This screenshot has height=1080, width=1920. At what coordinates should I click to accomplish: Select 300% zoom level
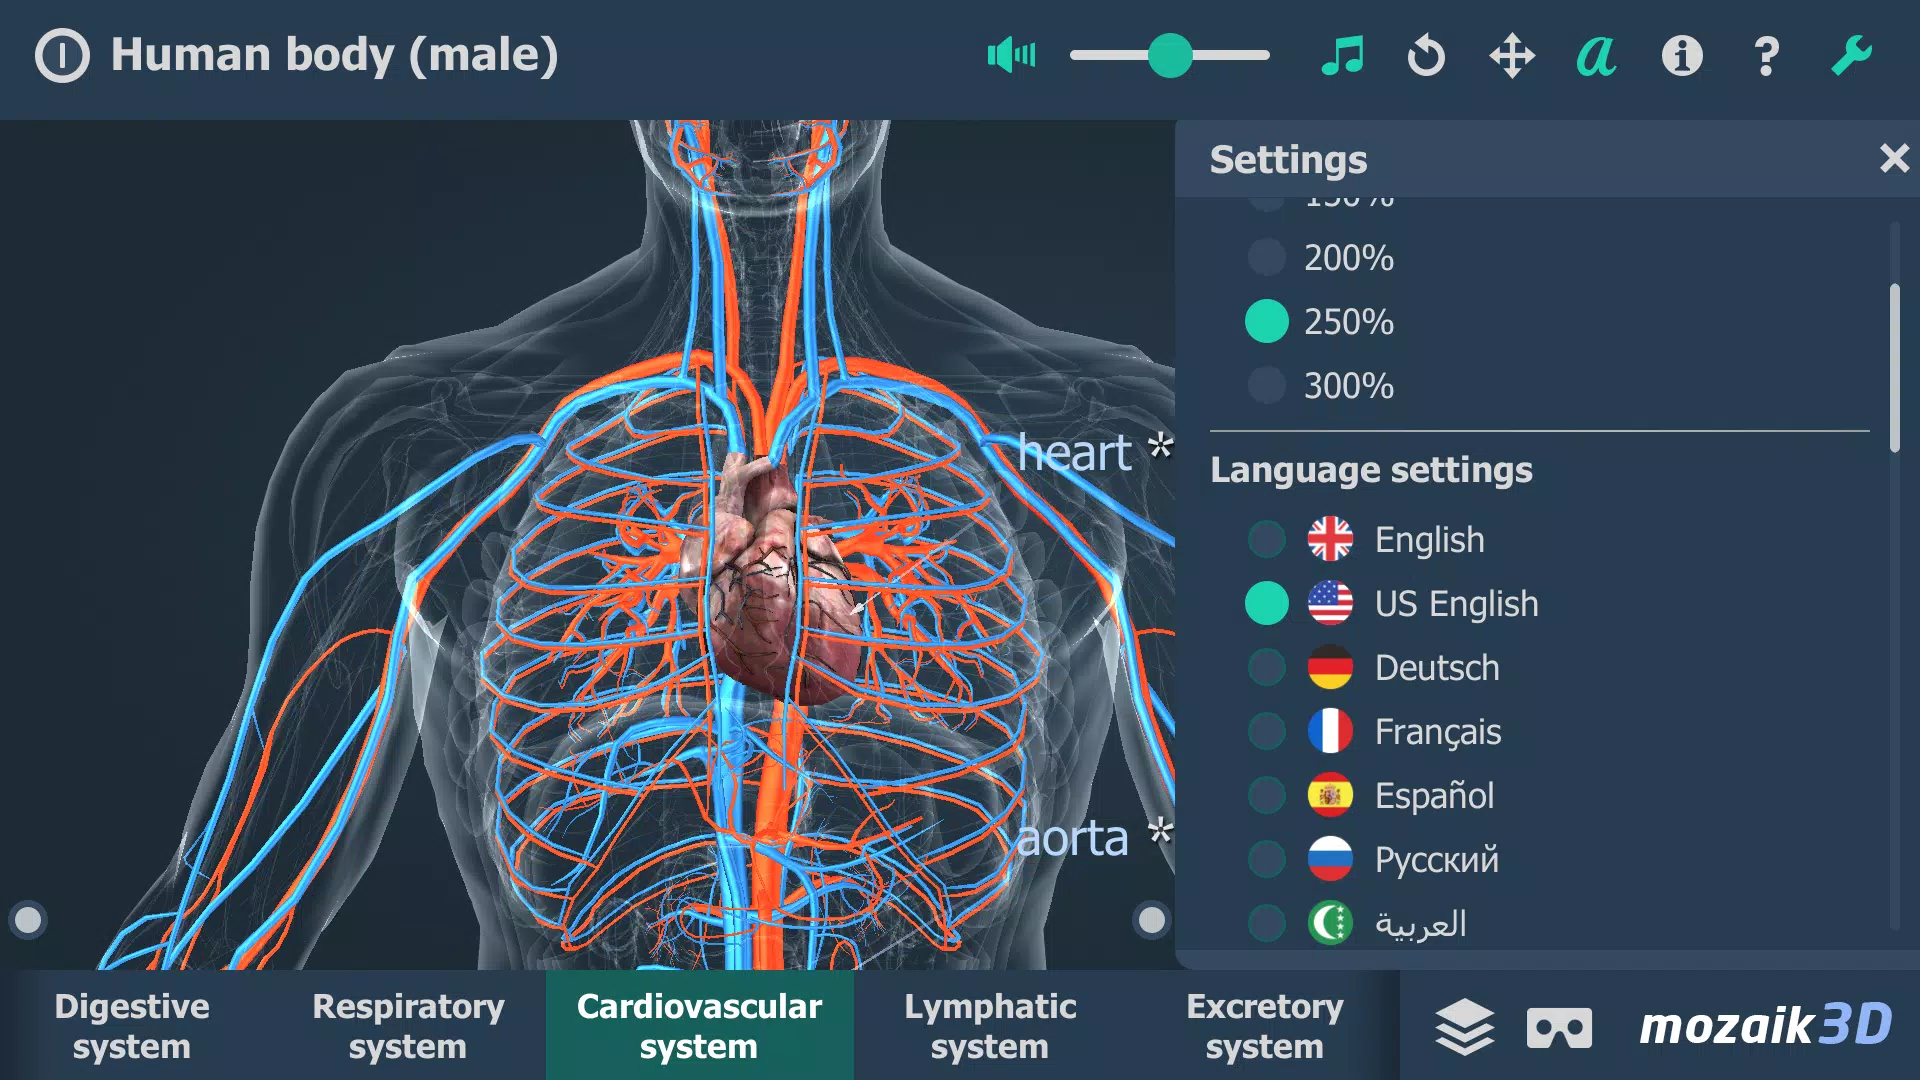[1267, 384]
